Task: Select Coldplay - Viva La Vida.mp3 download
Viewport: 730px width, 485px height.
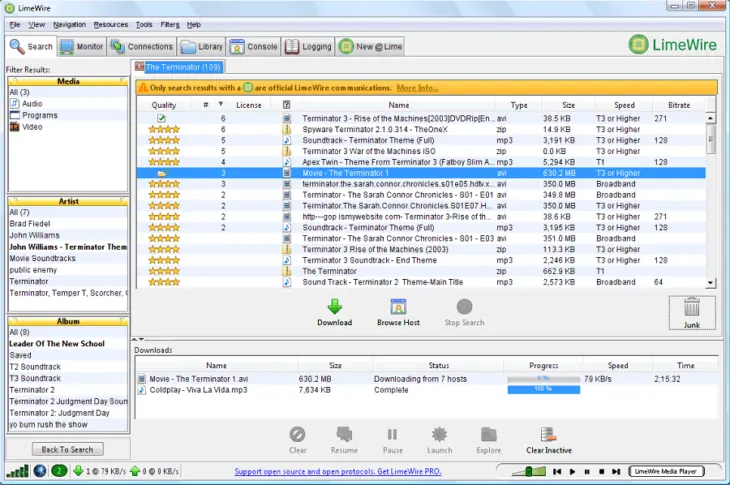Action: pyautogui.click(x=426, y=390)
